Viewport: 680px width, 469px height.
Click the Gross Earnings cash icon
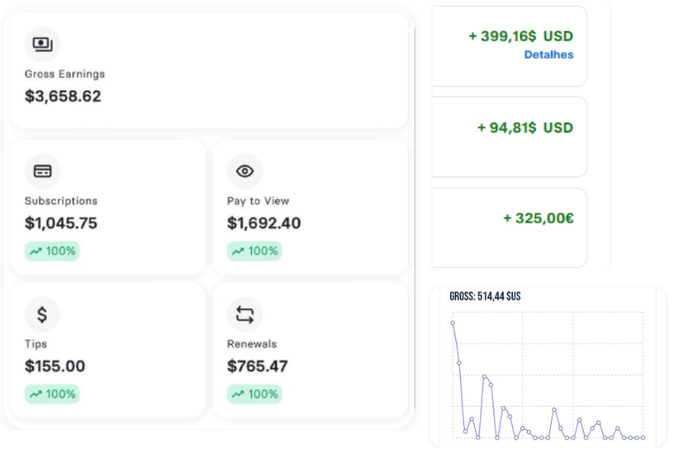tap(42, 44)
